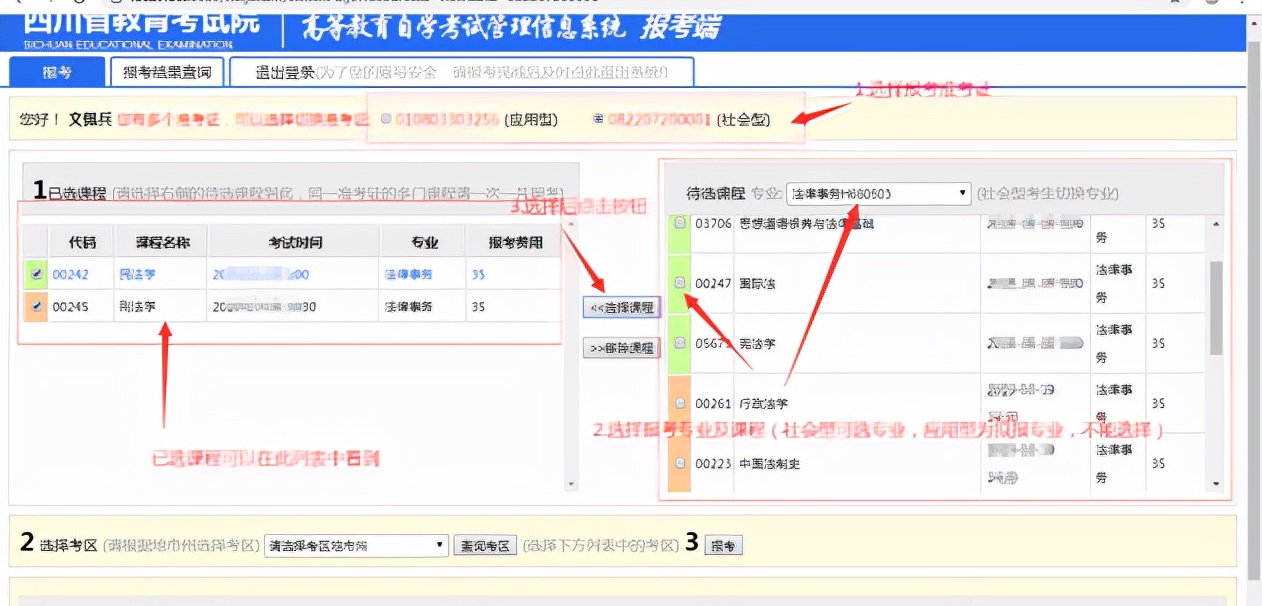Expand the exam district selection combo box
Screen dimensions: 1262x606
click(x=437, y=545)
